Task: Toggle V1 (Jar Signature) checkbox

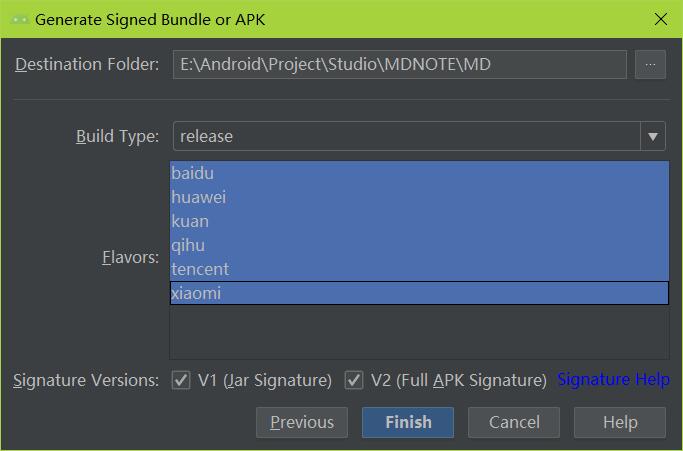Action: (181, 380)
